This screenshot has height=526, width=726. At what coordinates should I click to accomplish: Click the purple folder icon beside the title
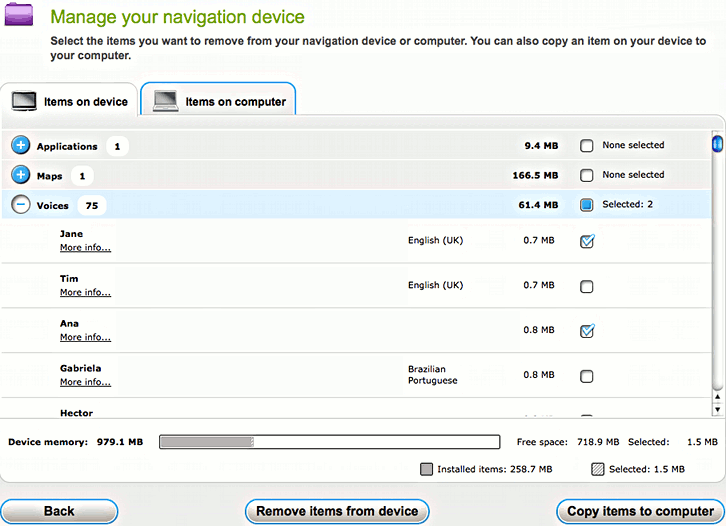(19, 14)
